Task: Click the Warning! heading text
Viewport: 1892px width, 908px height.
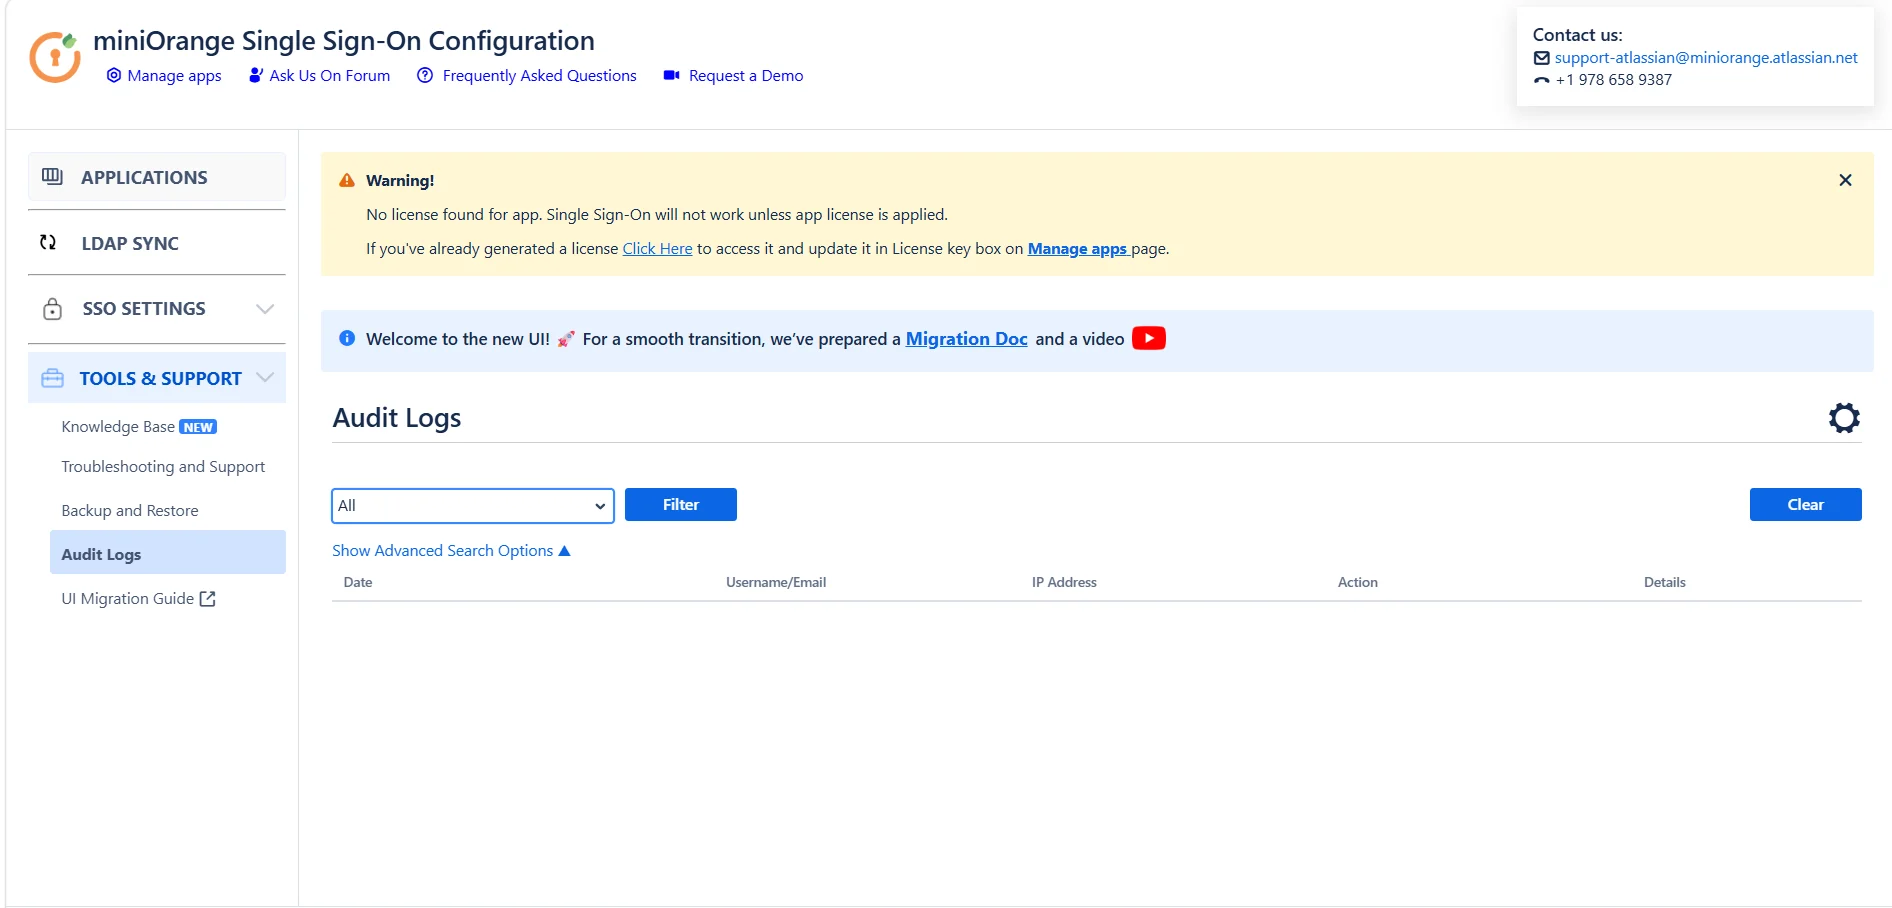Action: pos(400,181)
